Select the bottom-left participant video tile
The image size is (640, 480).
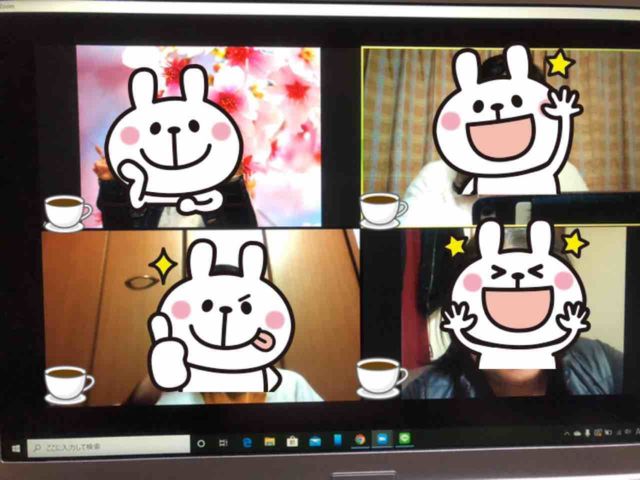click(x=199, y=316)
